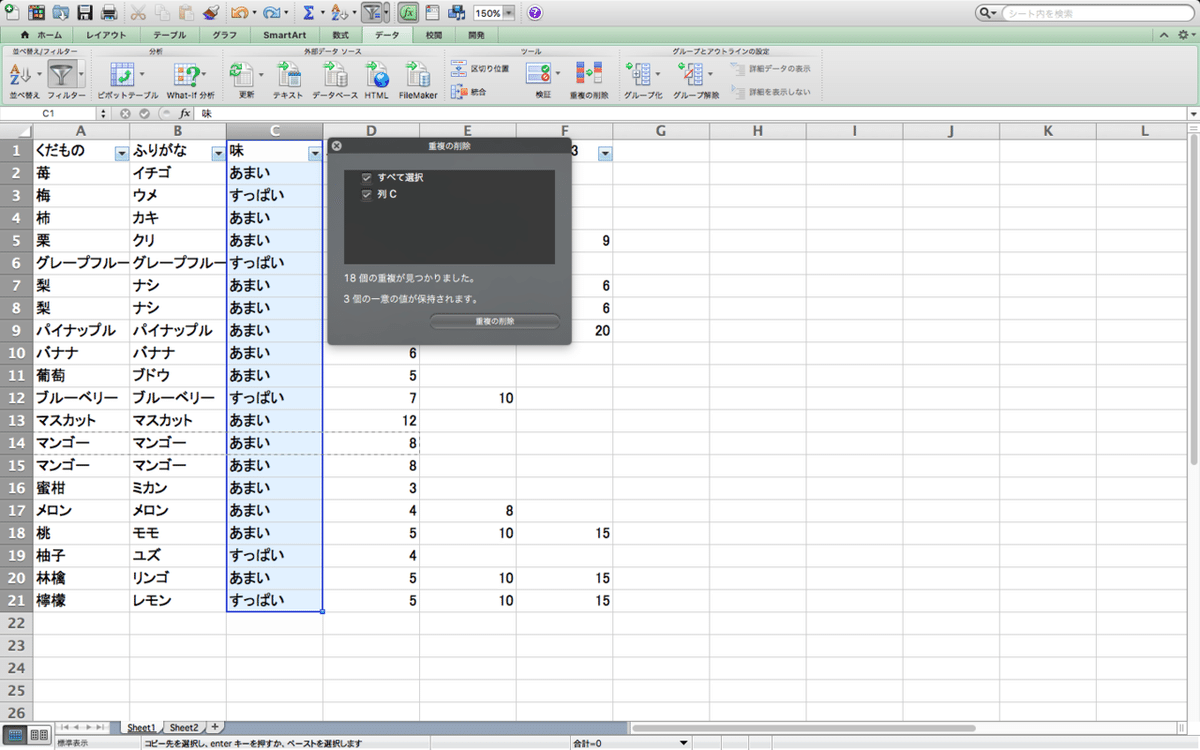1200x750 pixels.
Task: Switch to the SmartArt tab
Action: tap(285, 35)
